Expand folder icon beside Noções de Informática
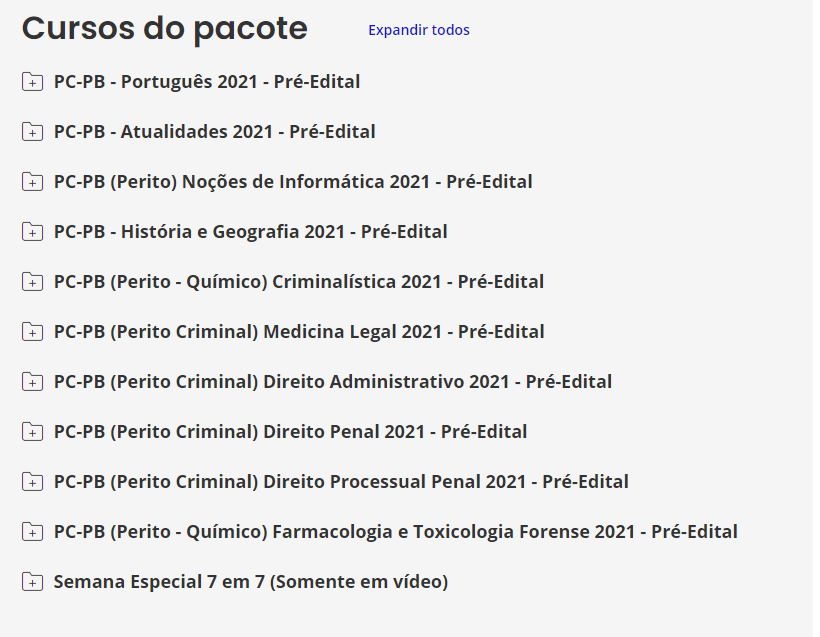The height and width of the screenshot is (637, 820). click(x=32, y=181)
